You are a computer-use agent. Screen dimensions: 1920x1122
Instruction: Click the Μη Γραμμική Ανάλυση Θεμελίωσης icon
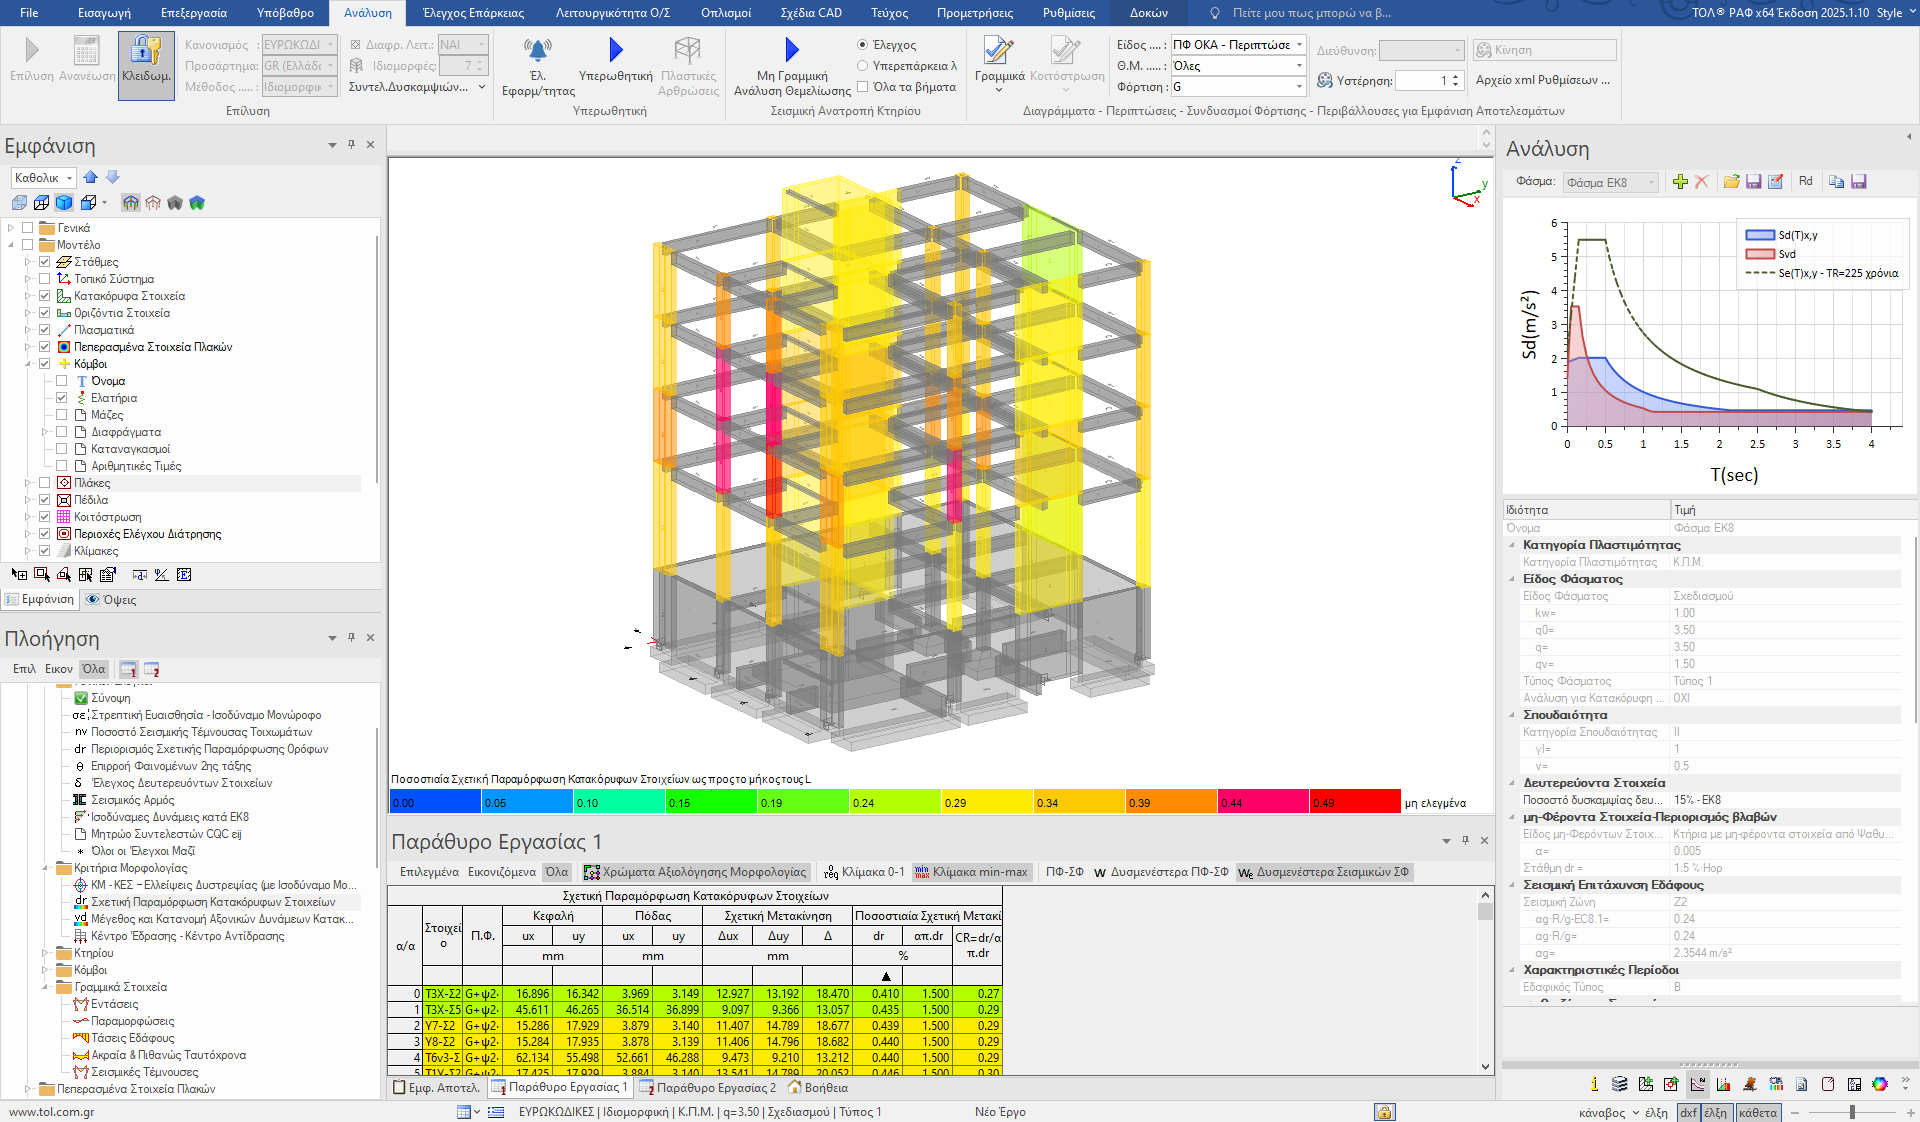pos(792,50)
